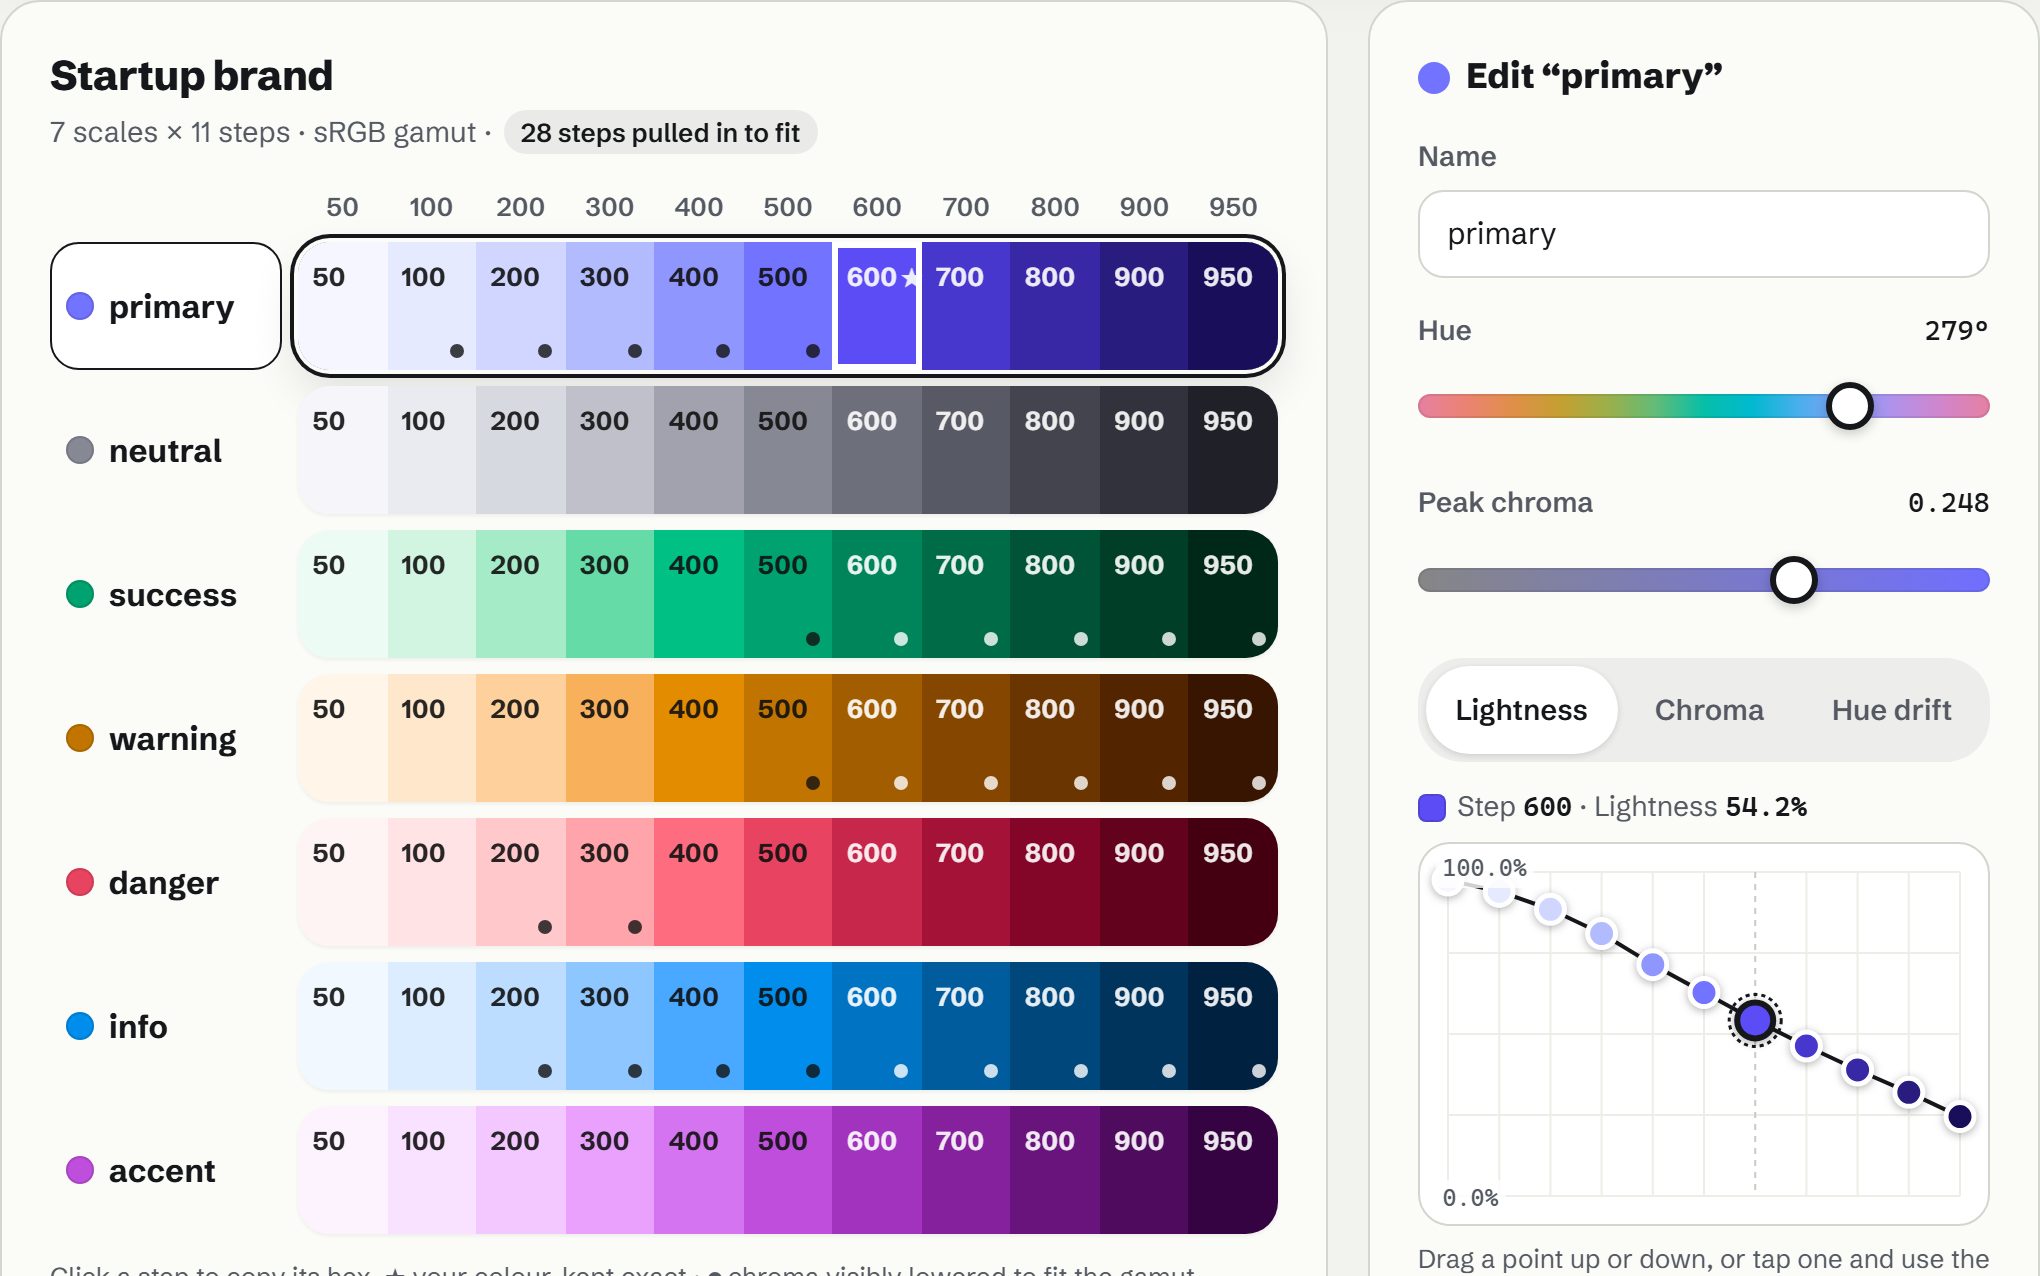This screenshot has height=1276, width=2040.
Task: Copy hex of info 500 swatch
Action: (x=788, y=1026)
